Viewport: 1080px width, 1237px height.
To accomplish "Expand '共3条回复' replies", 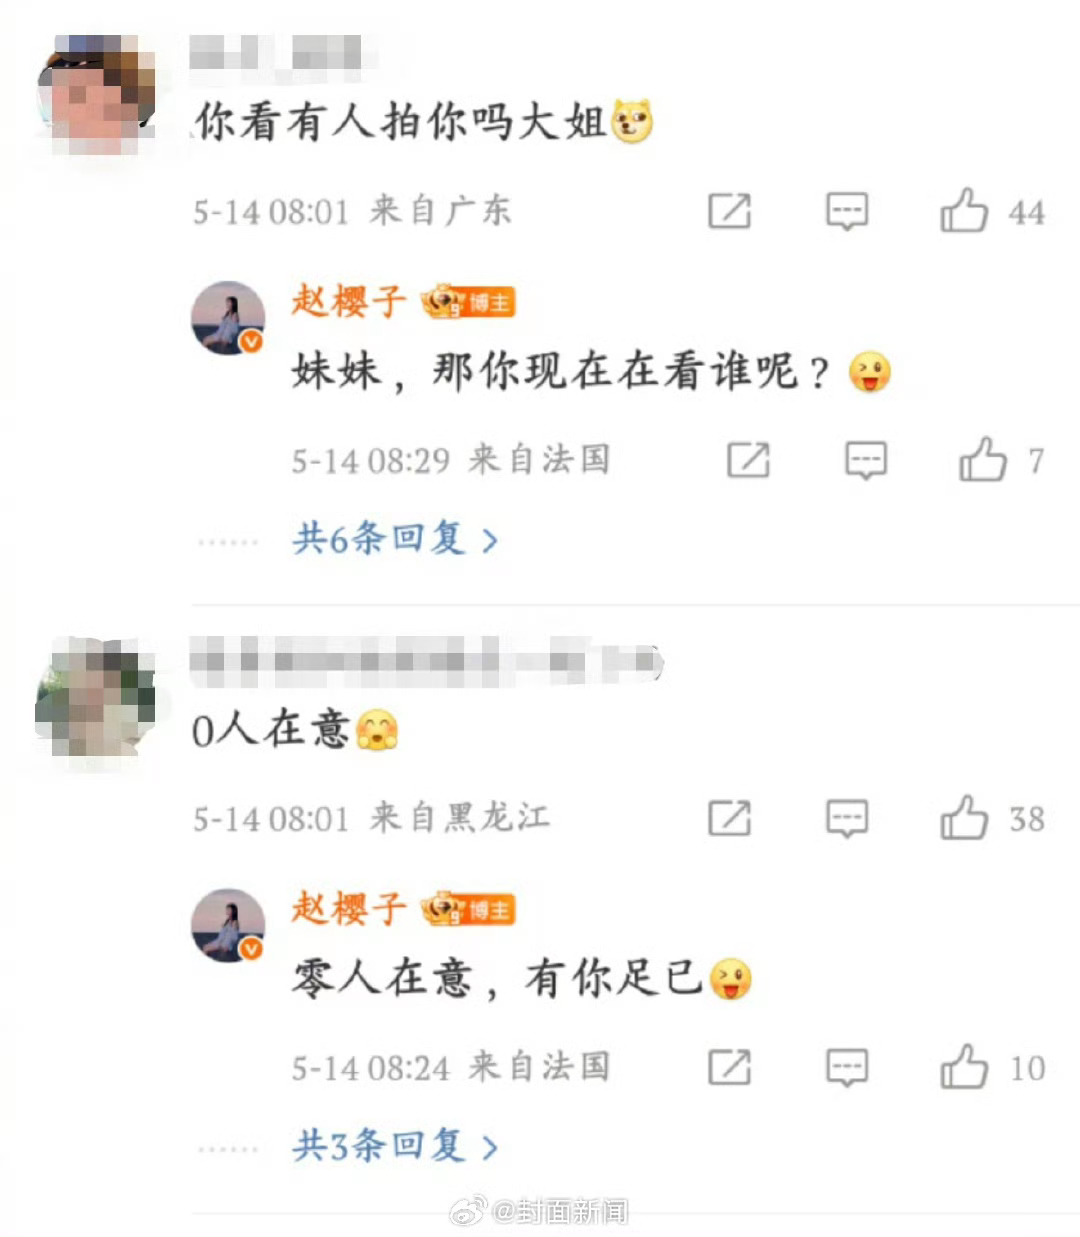I will click(x=395, y=1145).
